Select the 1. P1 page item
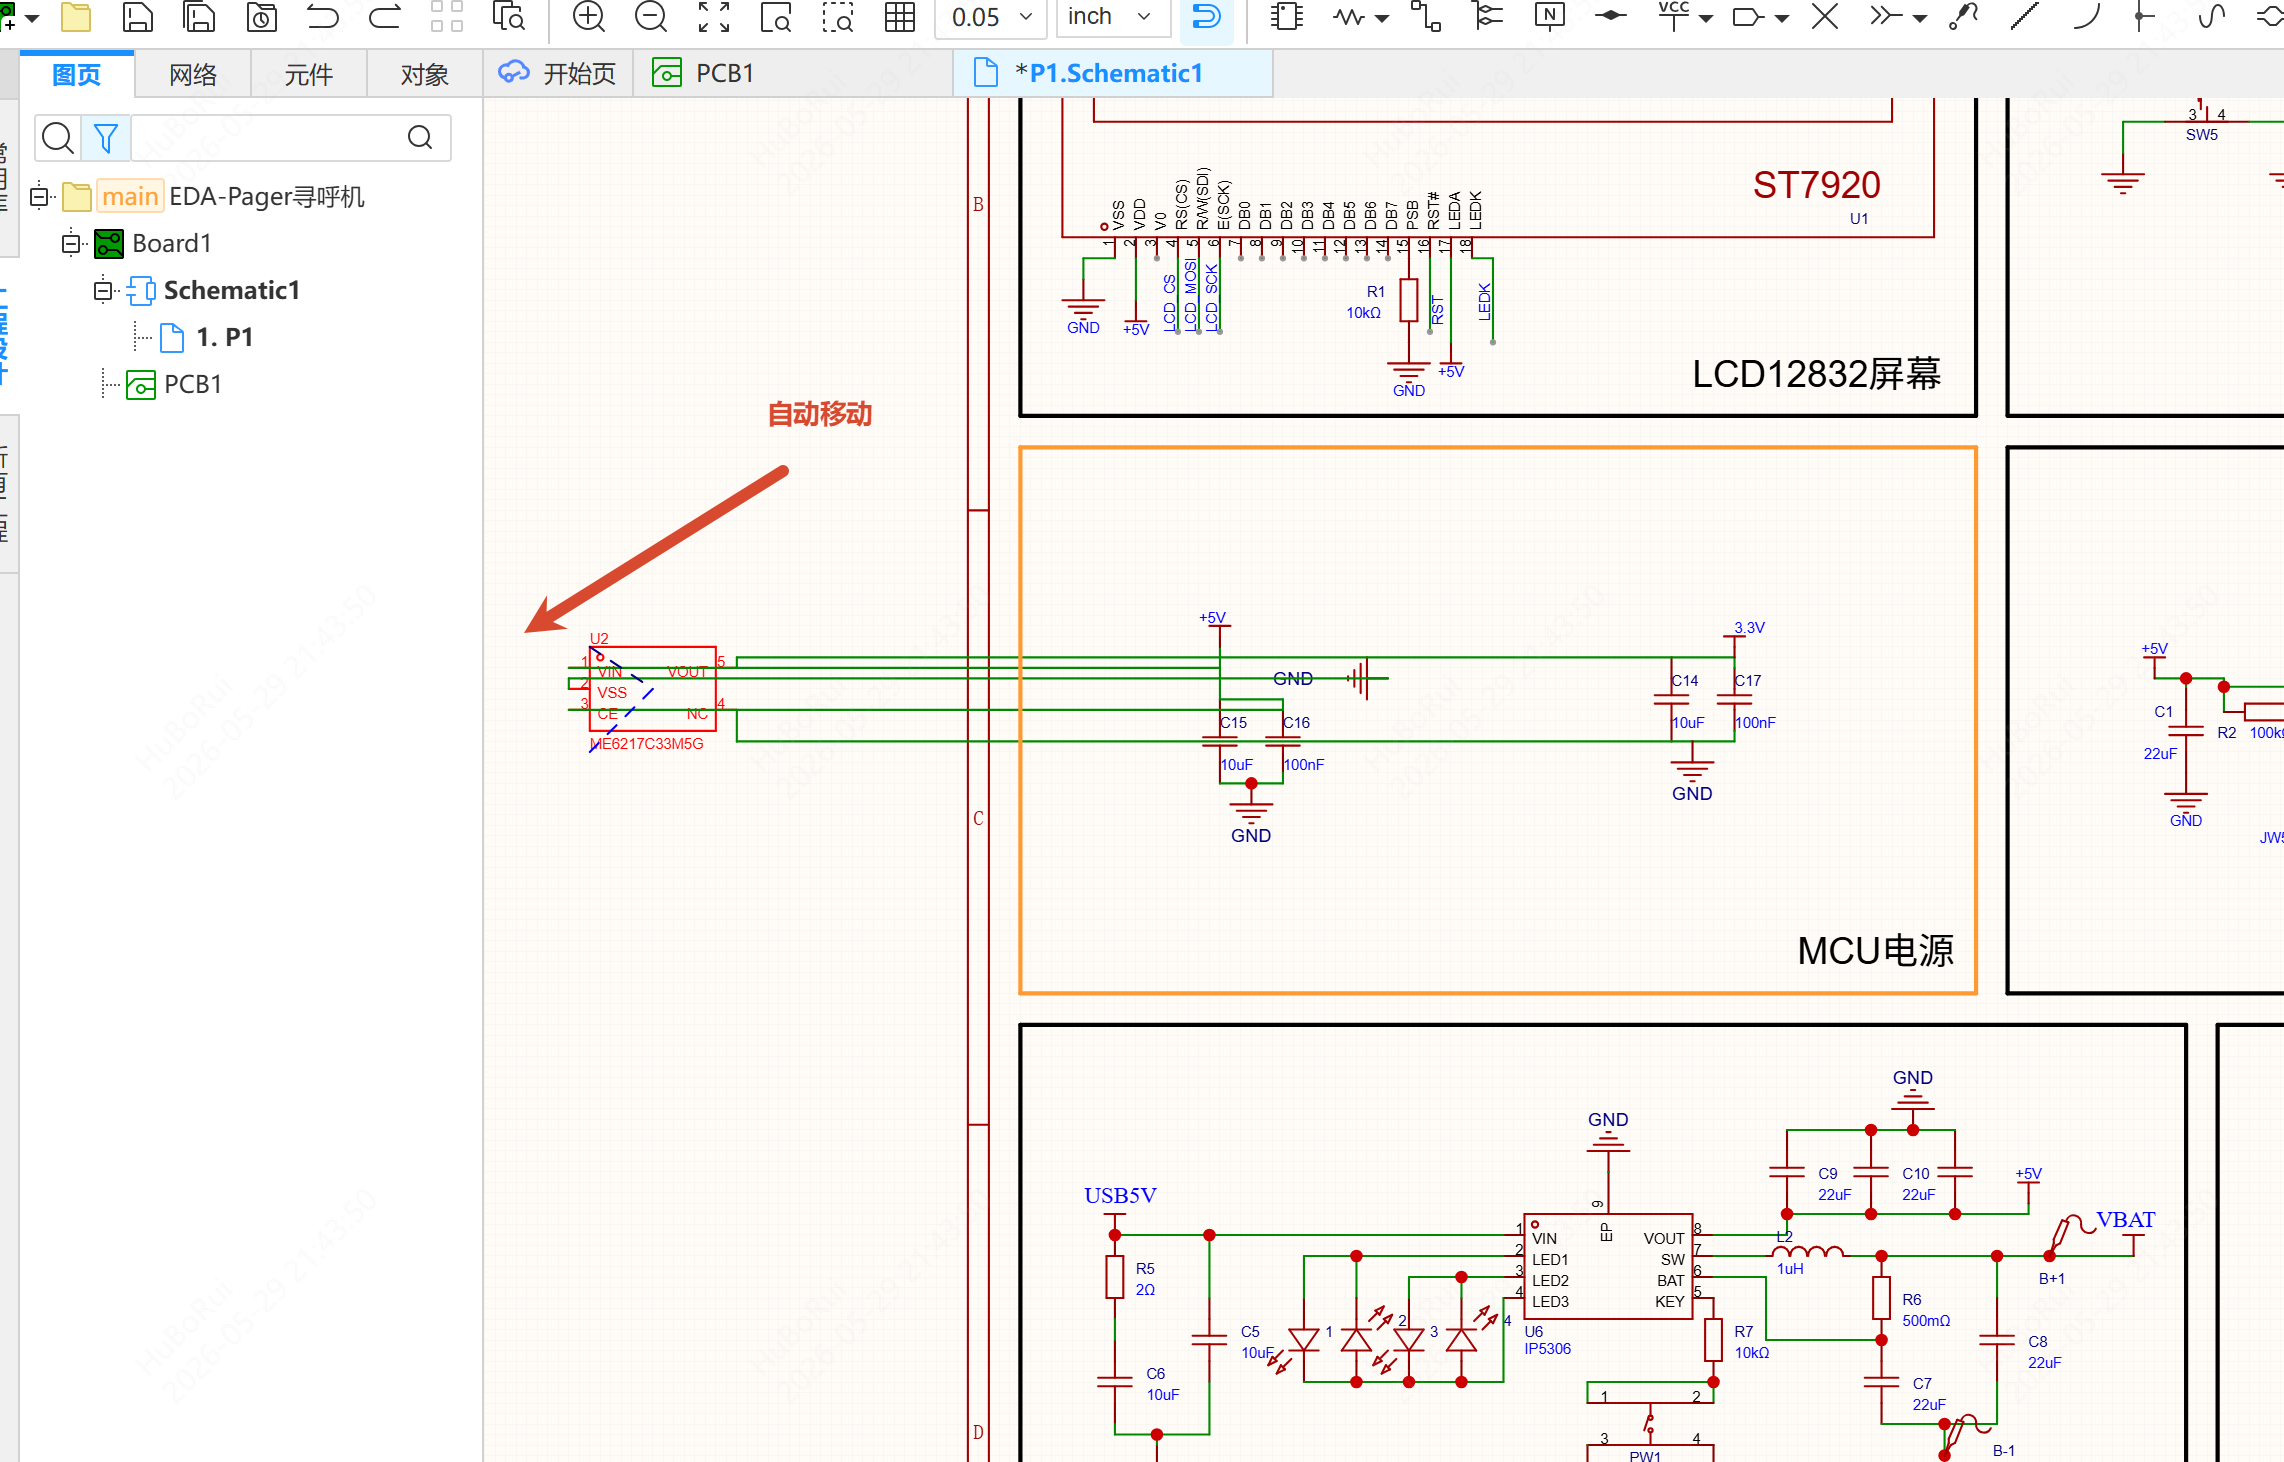The width and height of the screenshot is (2284, 1462). click(x=224, y=338)
